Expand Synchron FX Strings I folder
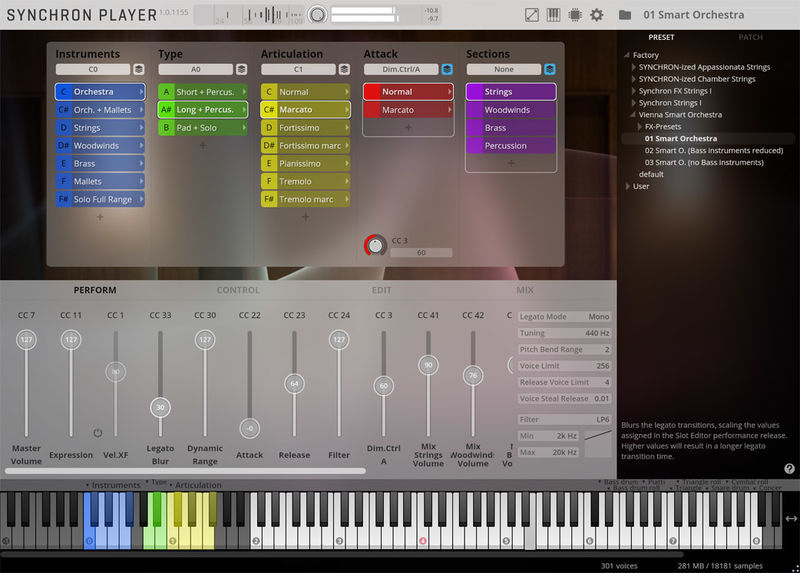The image size is (800, 573). click(634, 91)
